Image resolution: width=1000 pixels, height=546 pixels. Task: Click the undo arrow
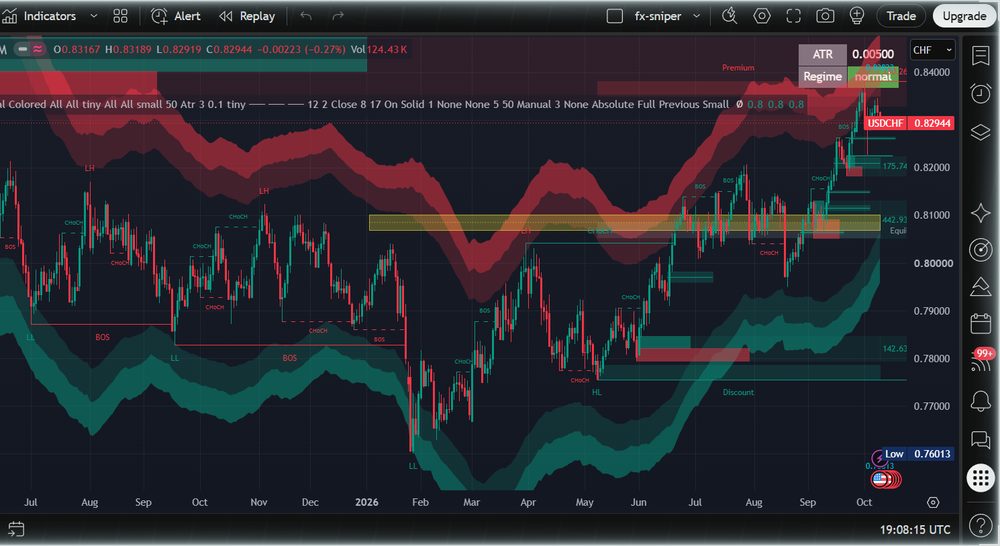306,16
